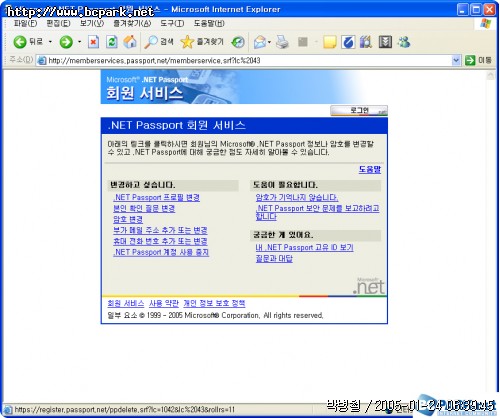Viewport: 500px width, 418px height.
Task: Expand the Mail button dropdown arrow
Action: tap(269, 42)
